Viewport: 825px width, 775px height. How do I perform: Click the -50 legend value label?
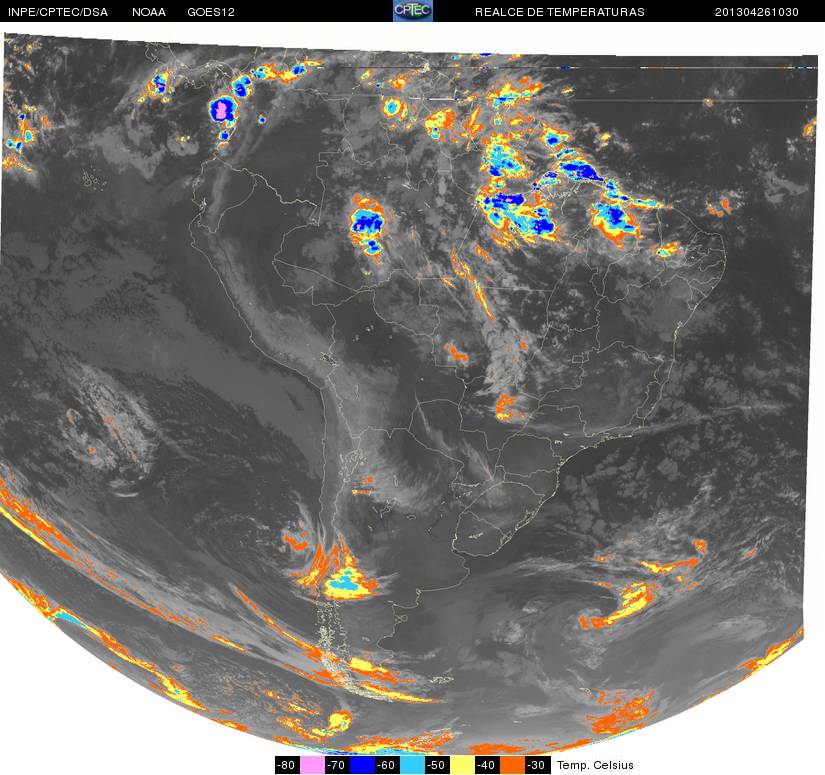pos(437,765)
